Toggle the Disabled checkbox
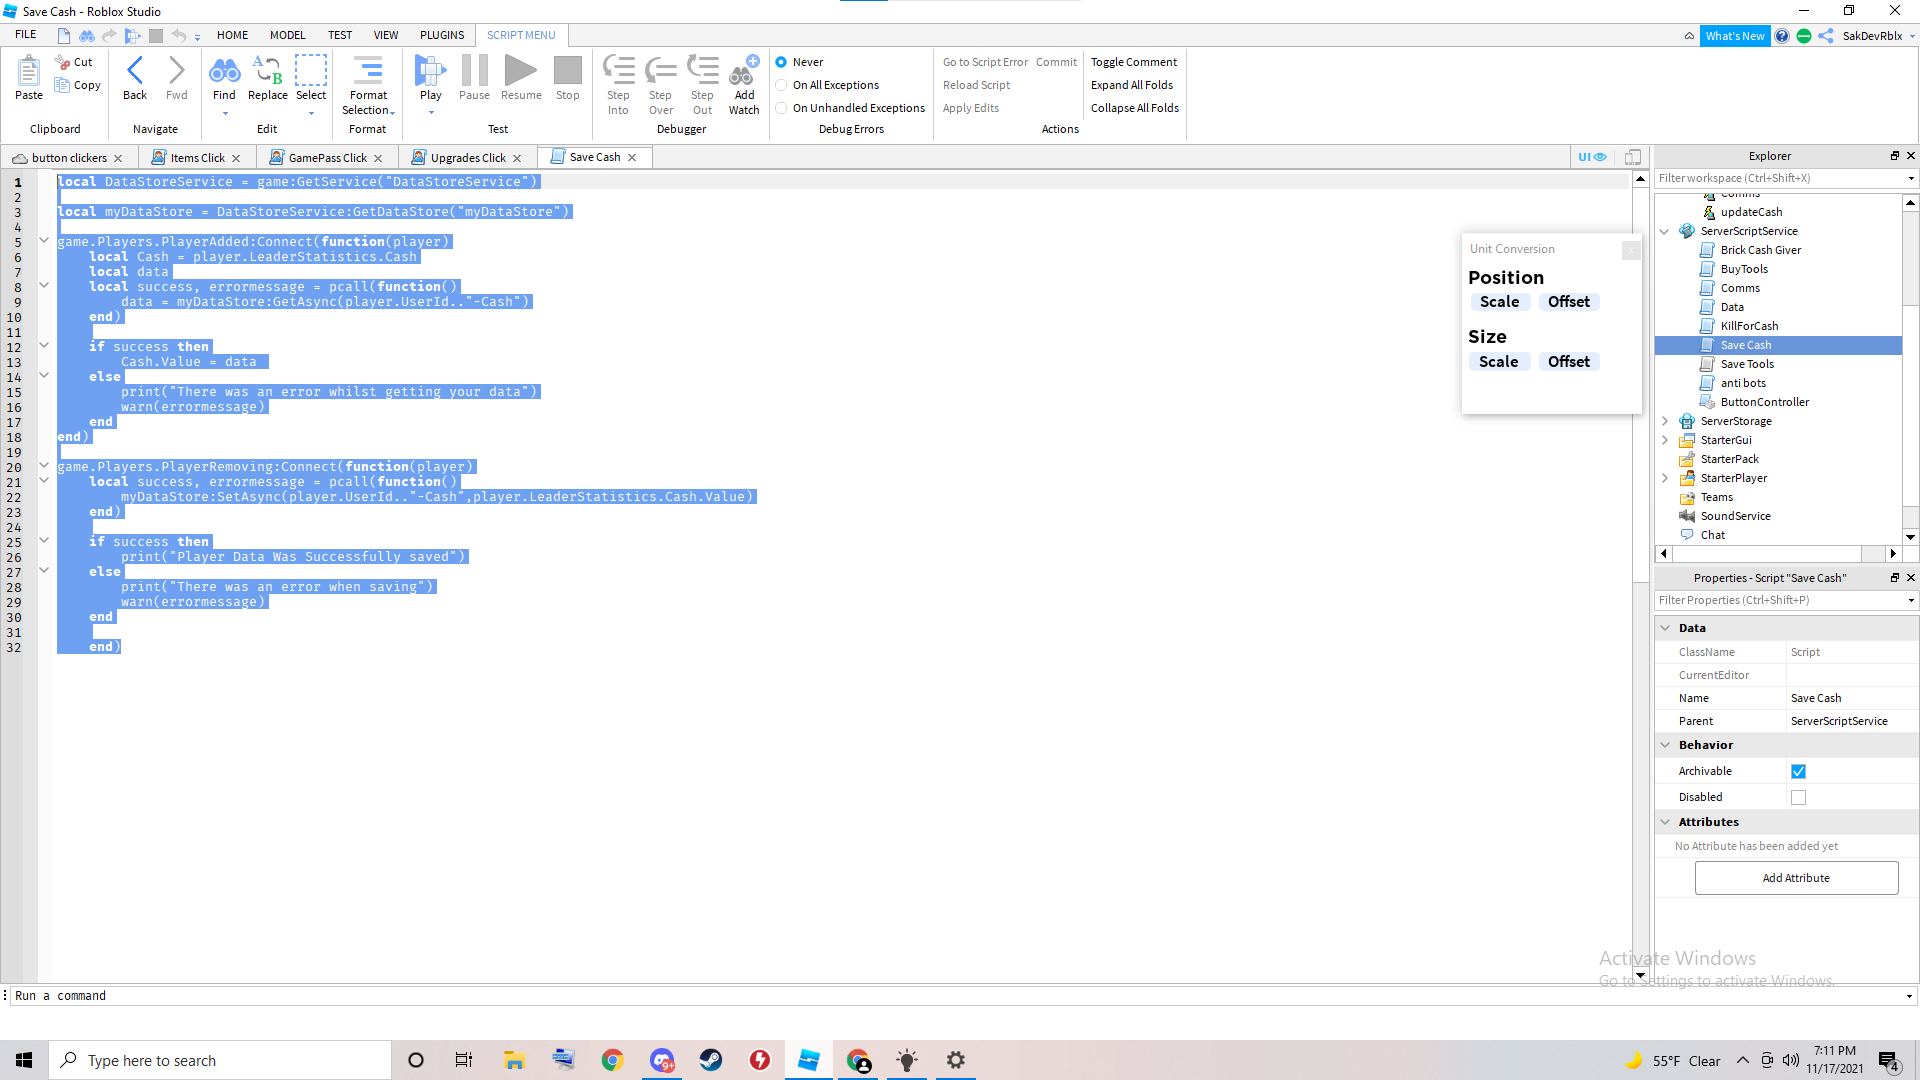The width and height of the screenshot is (1920, 1080). 1798,797
